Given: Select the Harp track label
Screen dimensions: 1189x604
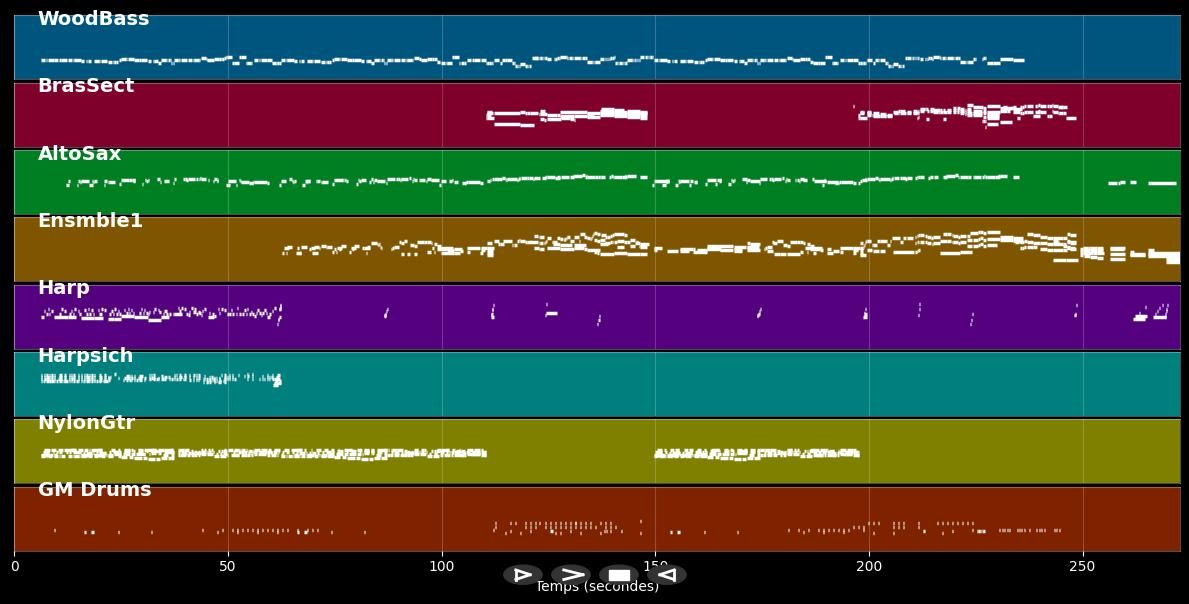Looking at the screenshot, I should click(63, 288).
